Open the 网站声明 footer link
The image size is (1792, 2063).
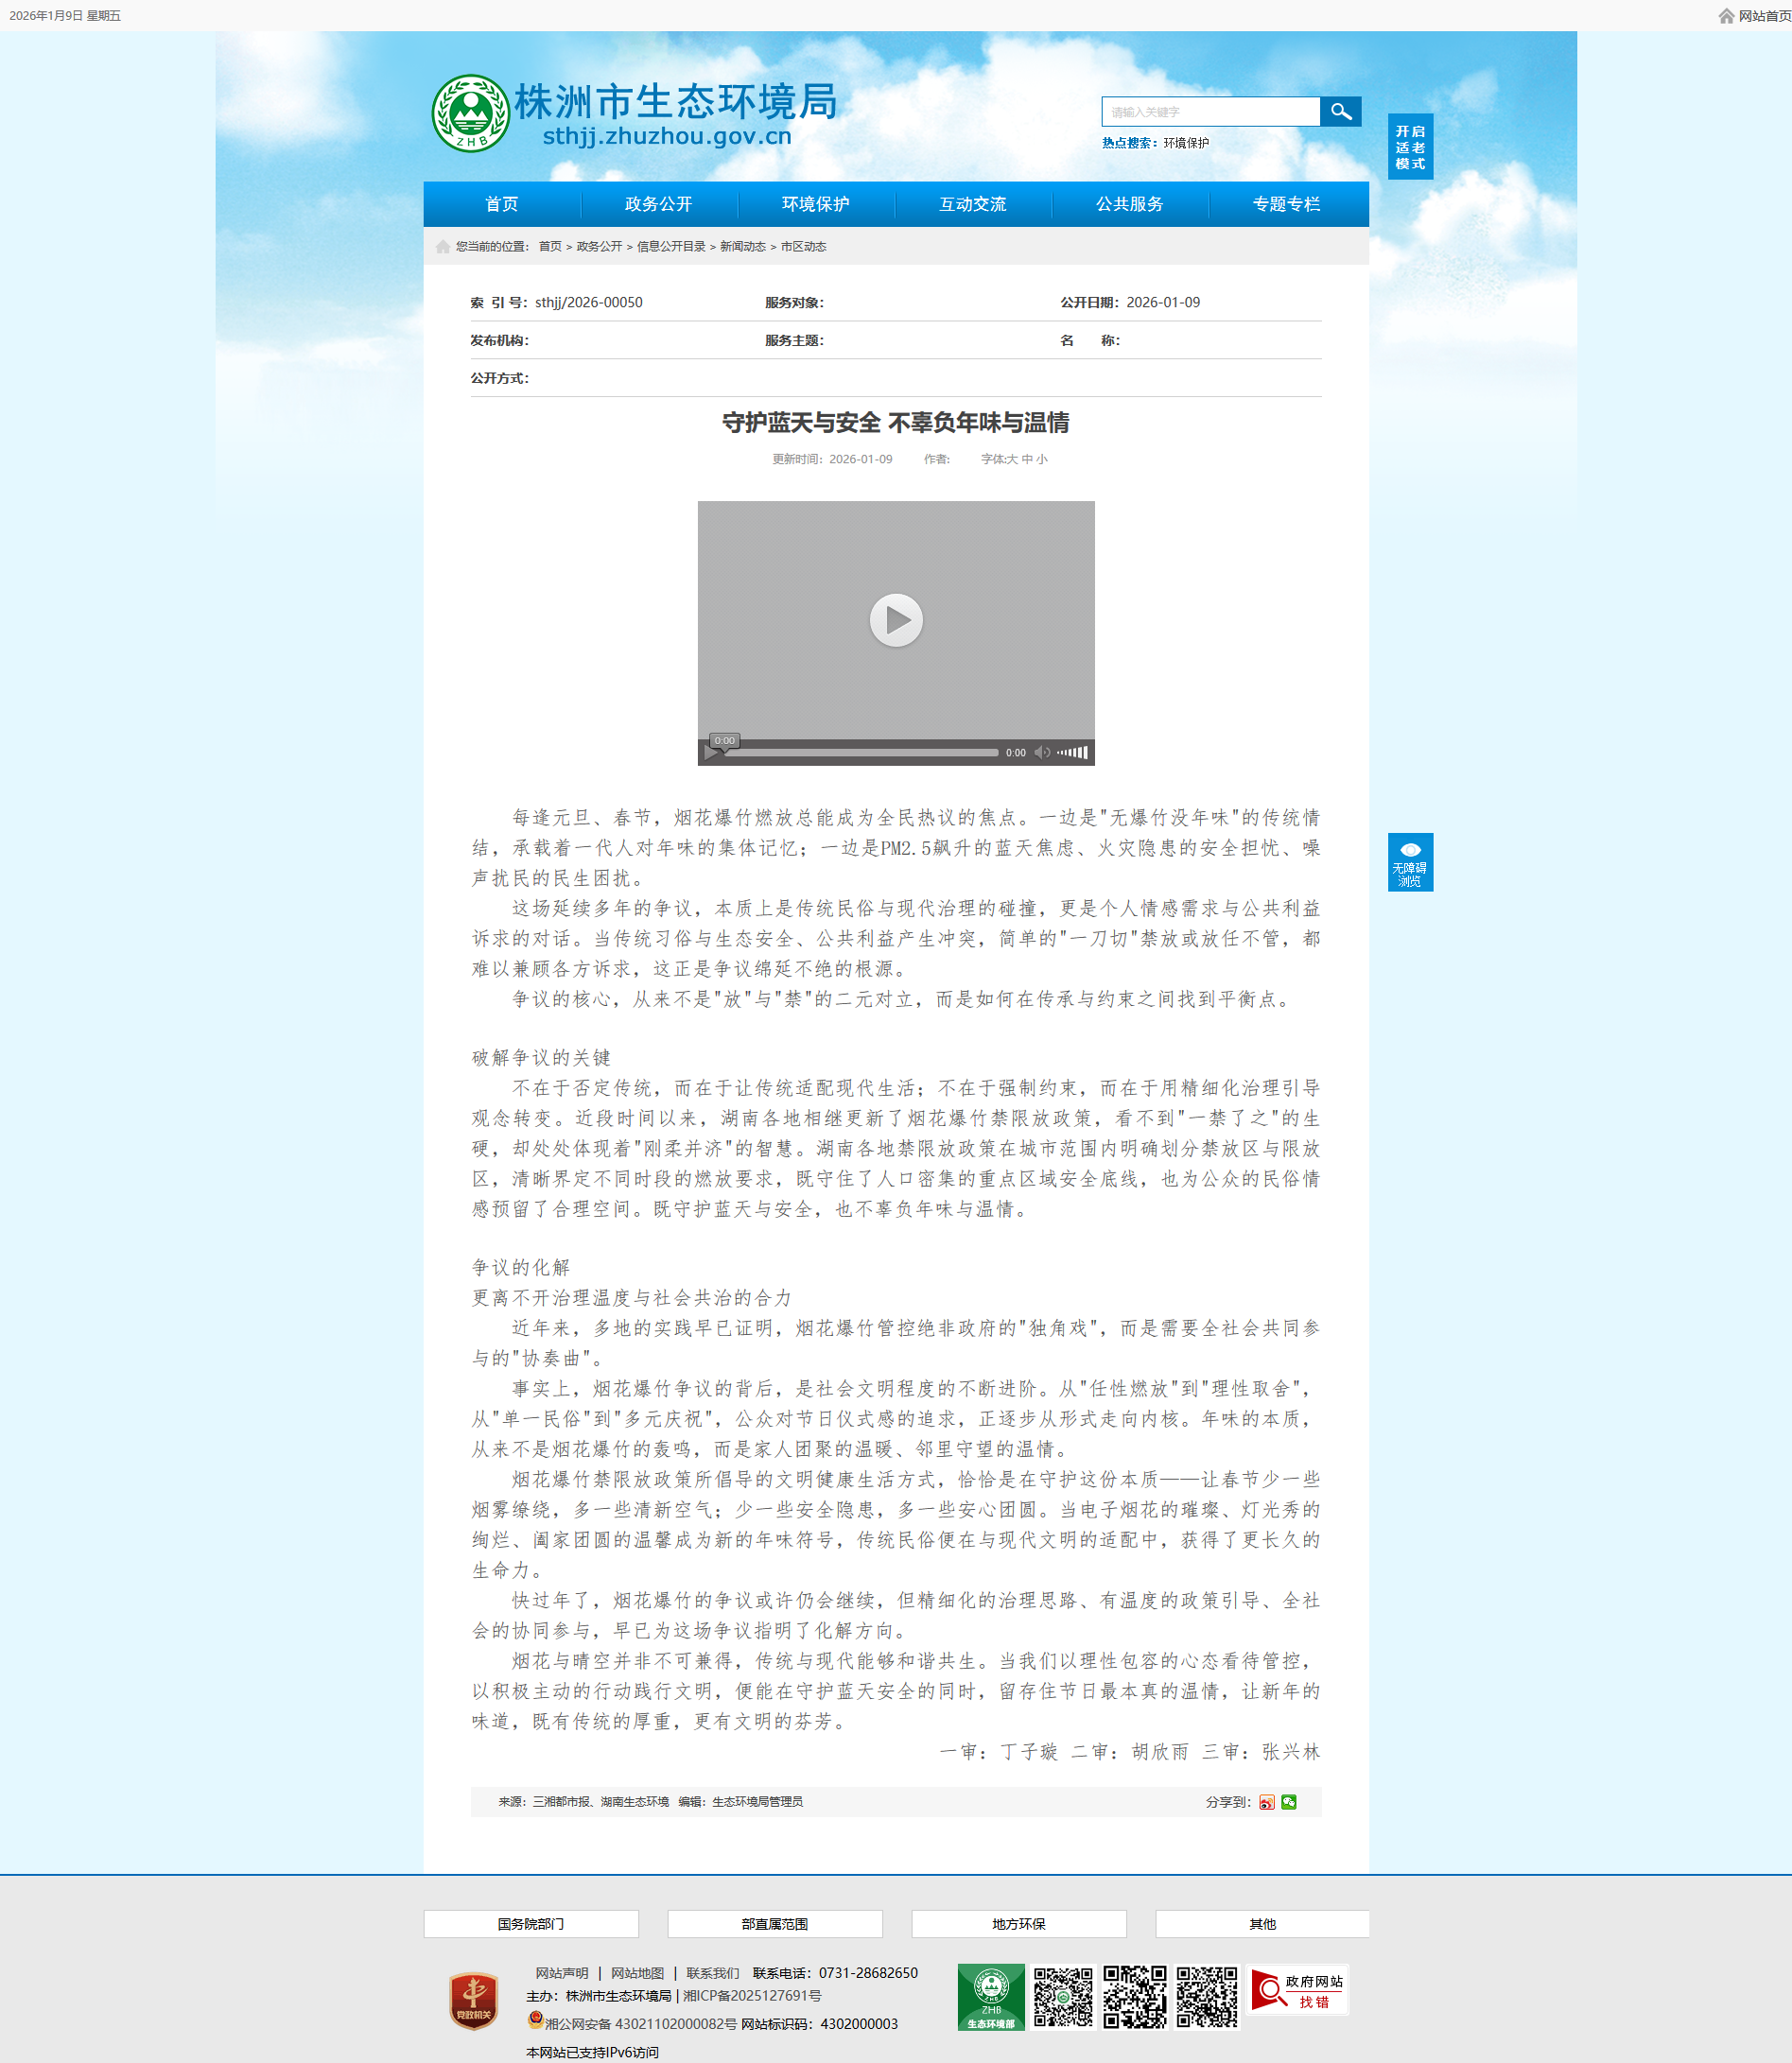click(561, 1973)
